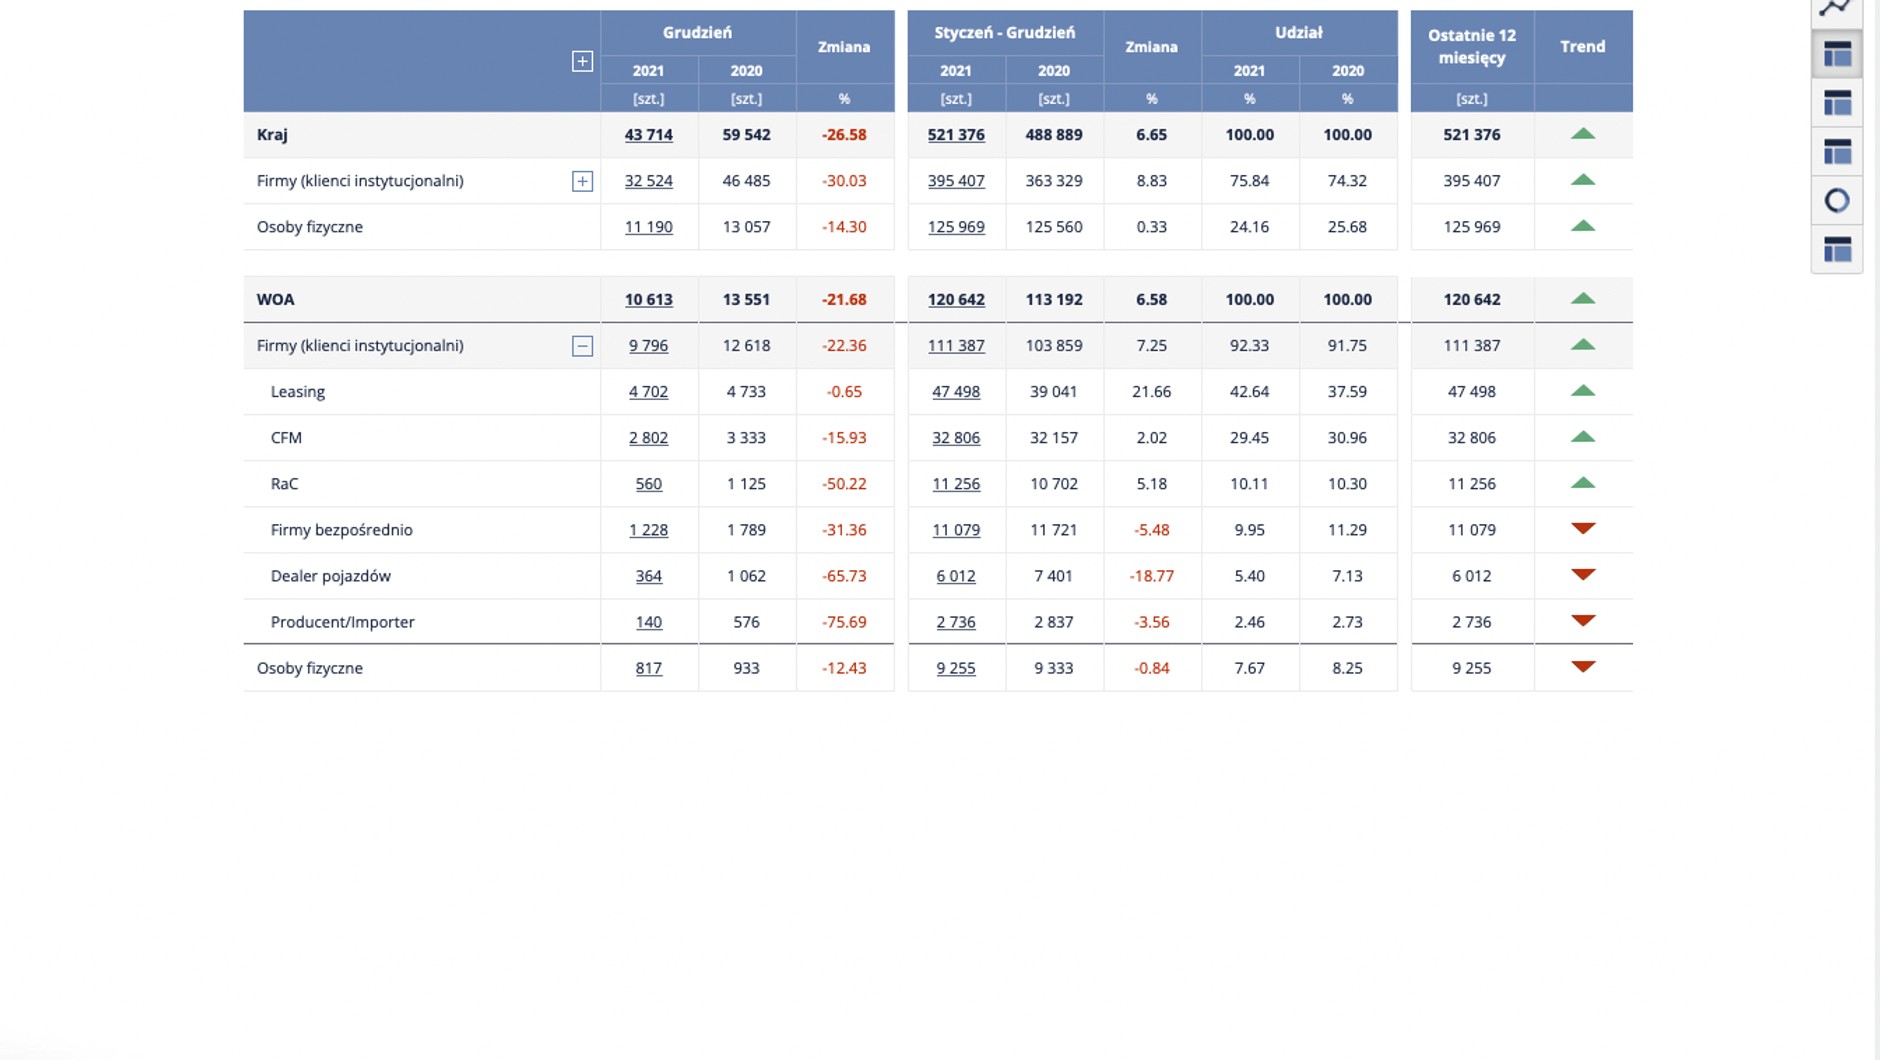Click the Trend column header

[1583, 47]
